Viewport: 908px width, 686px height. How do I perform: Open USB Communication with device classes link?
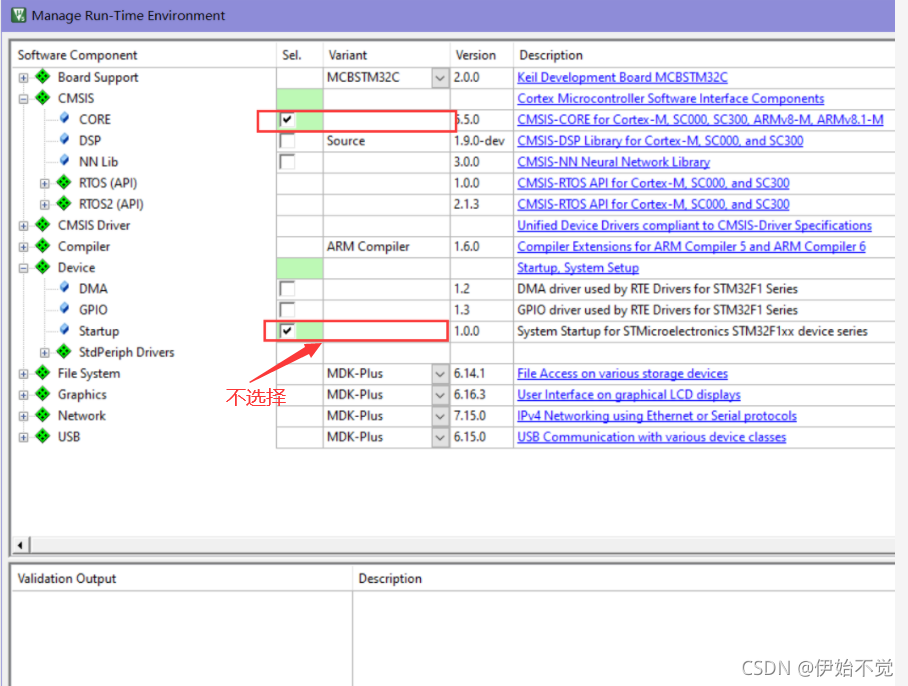tap(651, 437)
